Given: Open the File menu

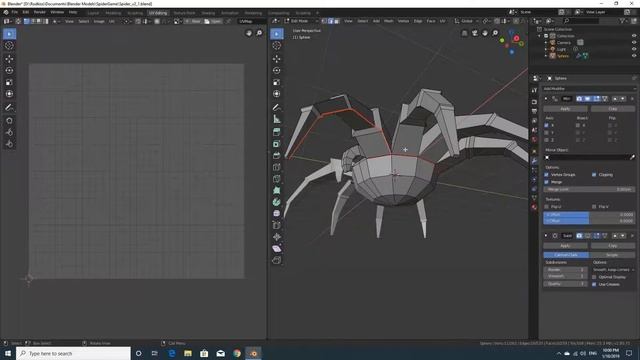Looking at the screenshot, I should (x=15, y=12).
